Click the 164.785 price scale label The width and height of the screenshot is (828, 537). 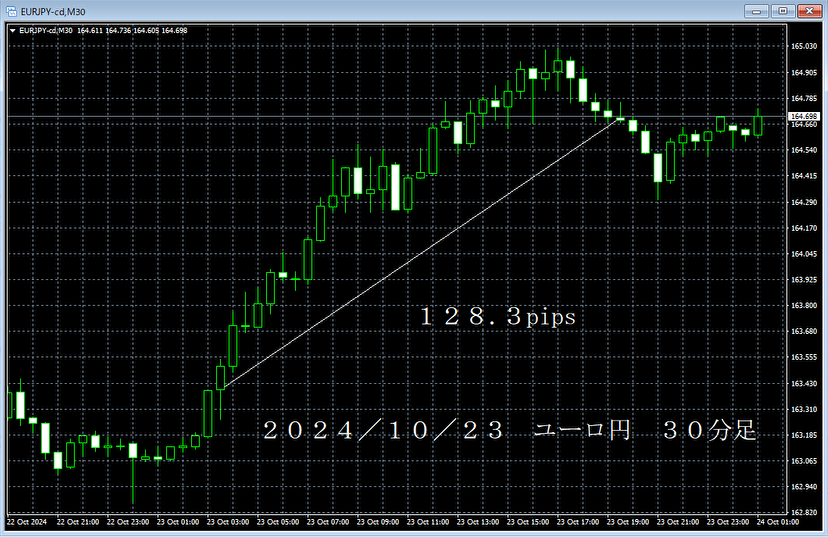point(804,98)
